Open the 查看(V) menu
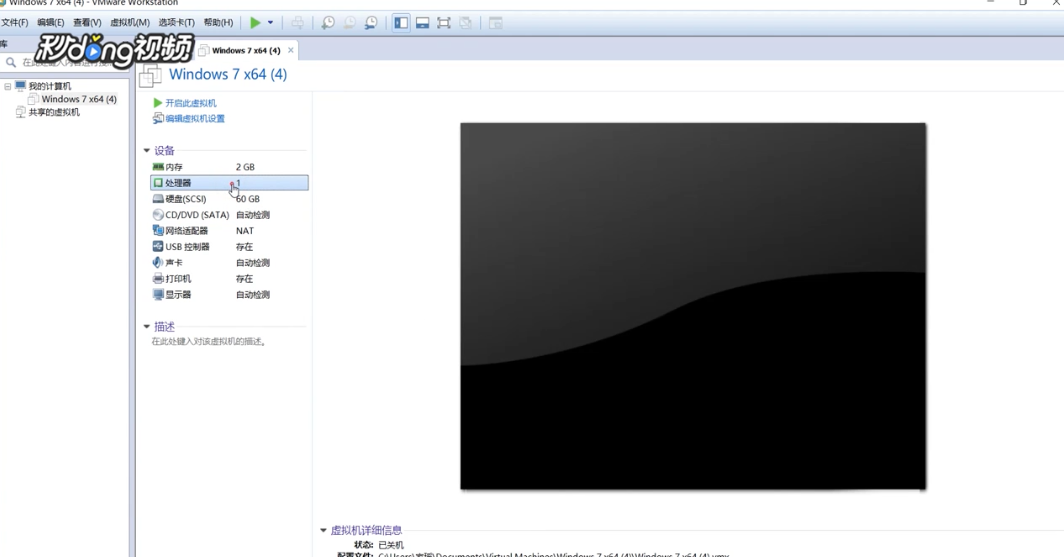The width and height of the screenshot is (1064, 557). [x=87, y=22]
